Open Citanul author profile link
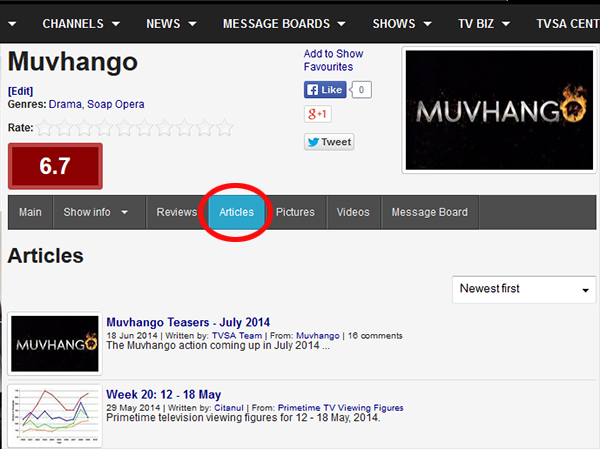The image size is (600, 449). pos(228,408)
